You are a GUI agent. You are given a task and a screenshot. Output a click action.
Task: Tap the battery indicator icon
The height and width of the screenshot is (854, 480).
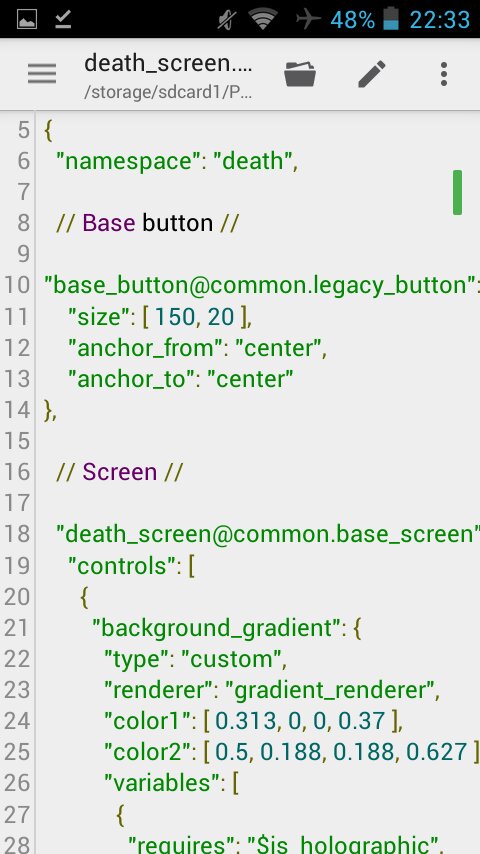(x=391, y=19)
